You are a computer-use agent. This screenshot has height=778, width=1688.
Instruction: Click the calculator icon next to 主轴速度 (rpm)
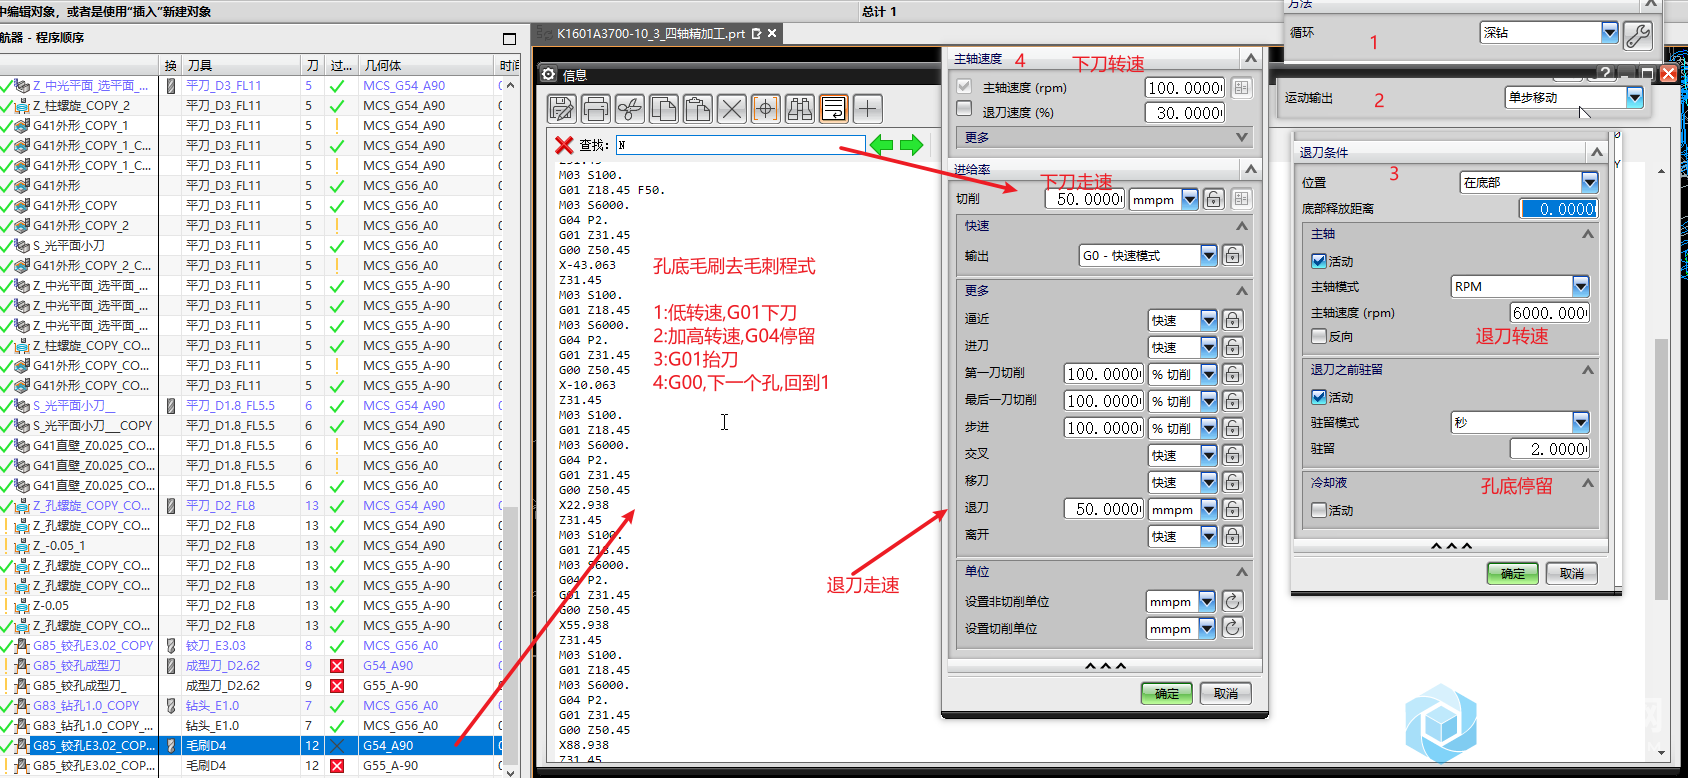1241,88
